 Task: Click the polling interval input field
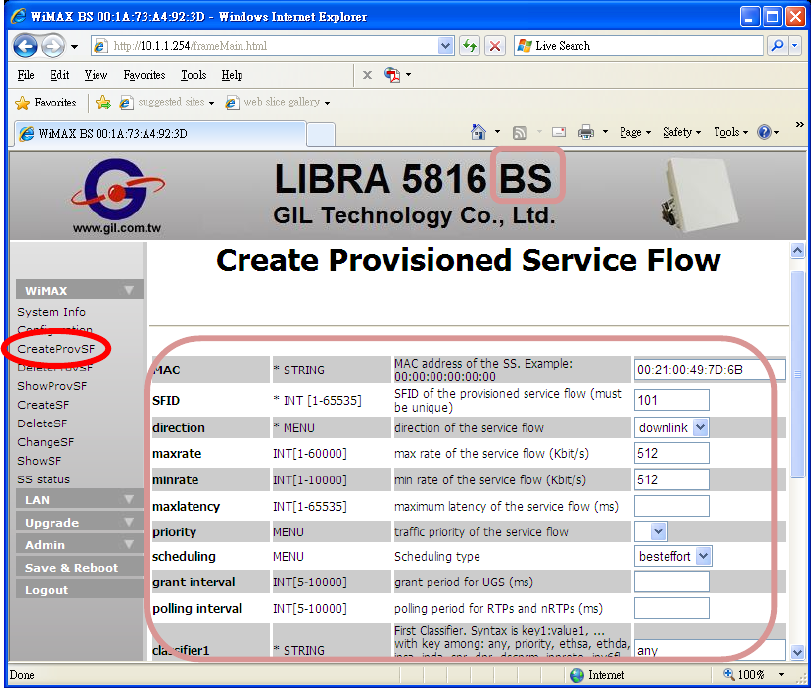672,608
